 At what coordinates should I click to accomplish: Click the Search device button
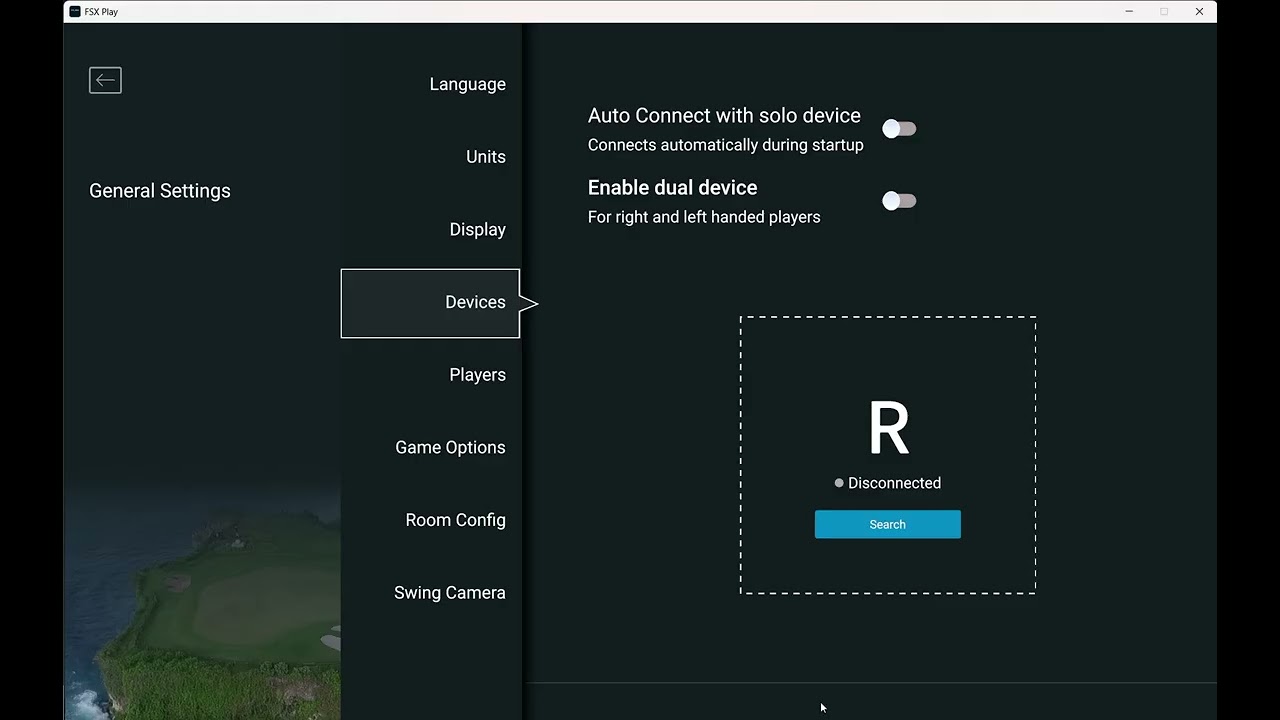(x=888, y=524)
